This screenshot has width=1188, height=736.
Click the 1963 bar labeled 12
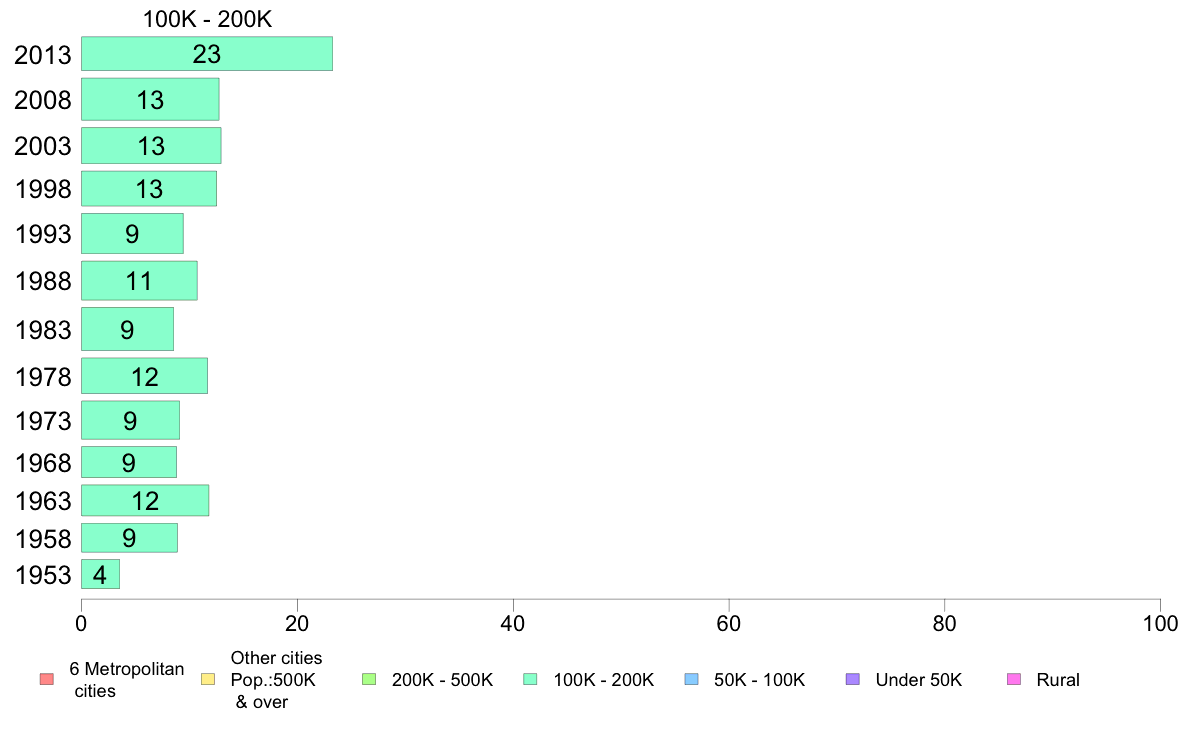coord(145,500)
